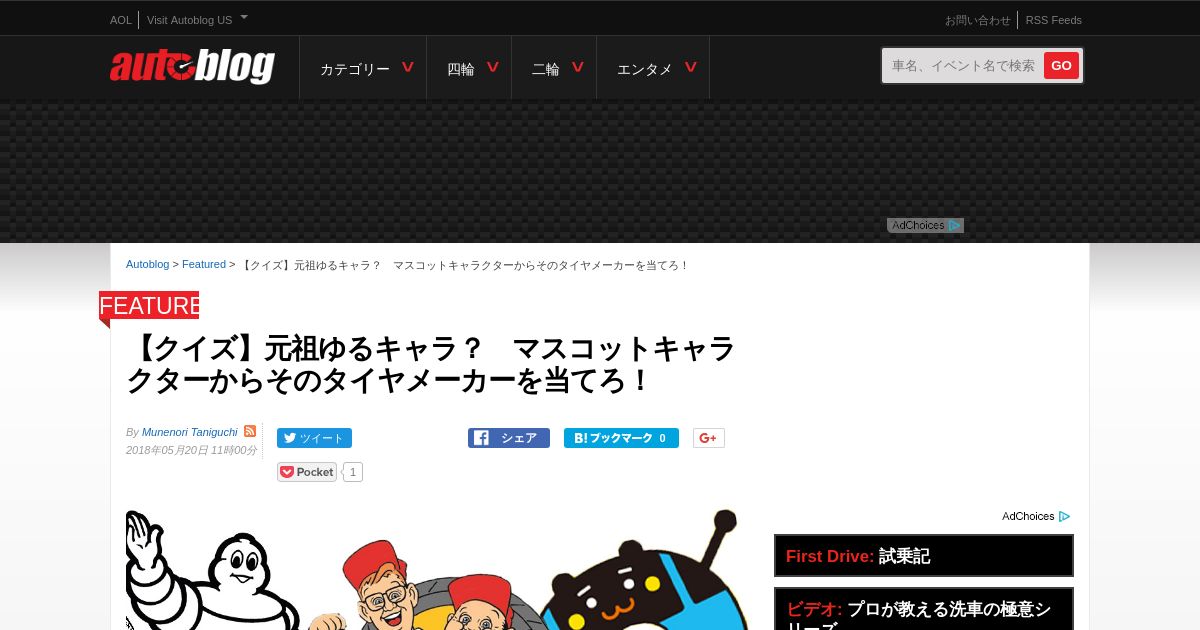
Task: Open the tire mascot article image
Action: click(x=437, y=569)
